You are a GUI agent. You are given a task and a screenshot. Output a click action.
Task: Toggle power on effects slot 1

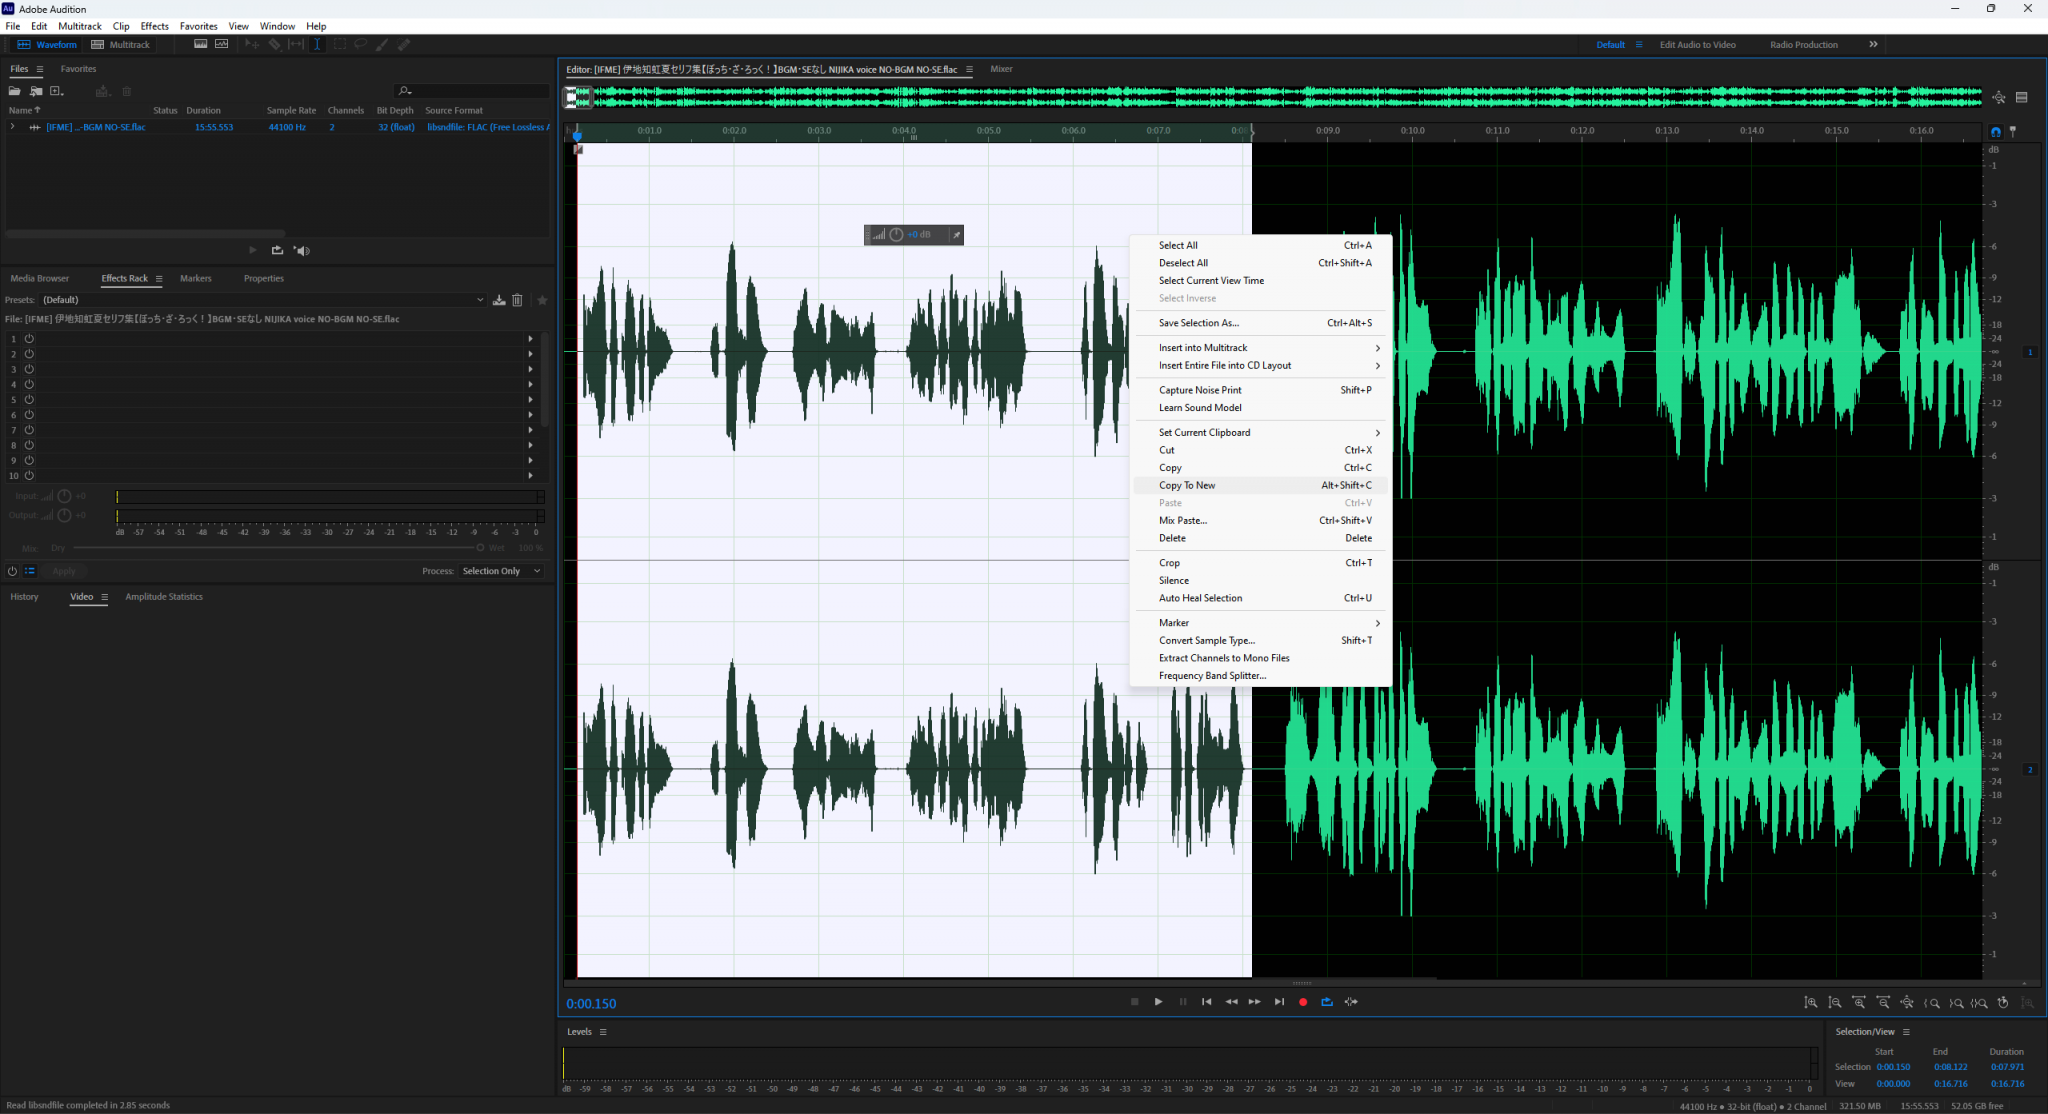tap(29, 338)
